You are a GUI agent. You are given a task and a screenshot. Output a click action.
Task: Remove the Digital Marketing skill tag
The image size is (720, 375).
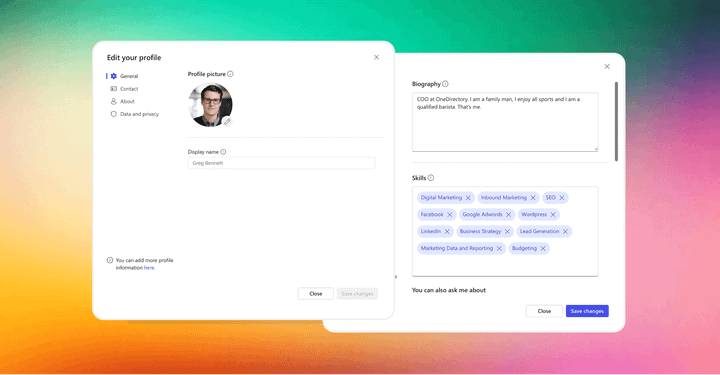[468, 198]
